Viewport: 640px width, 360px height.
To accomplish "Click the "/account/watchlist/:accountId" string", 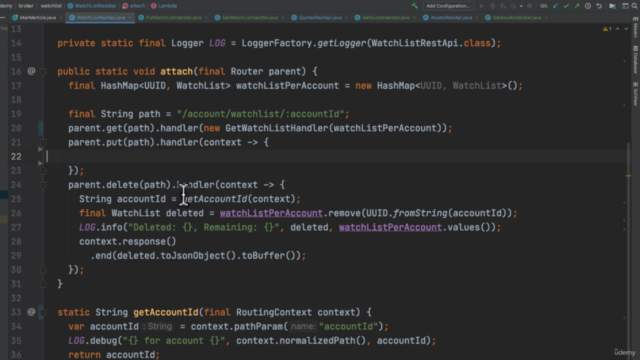I will point(260,114).
